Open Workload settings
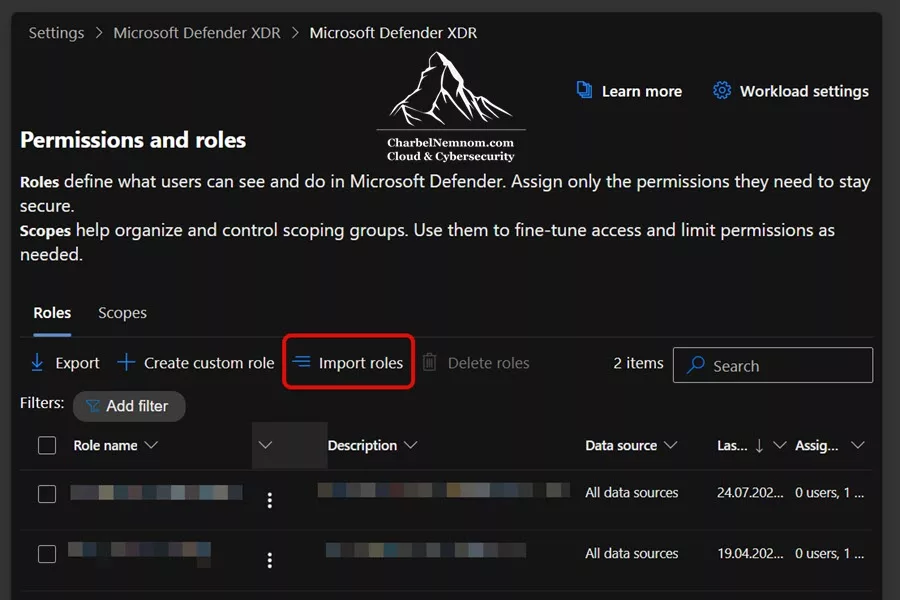900x600 pixels. 791,91
